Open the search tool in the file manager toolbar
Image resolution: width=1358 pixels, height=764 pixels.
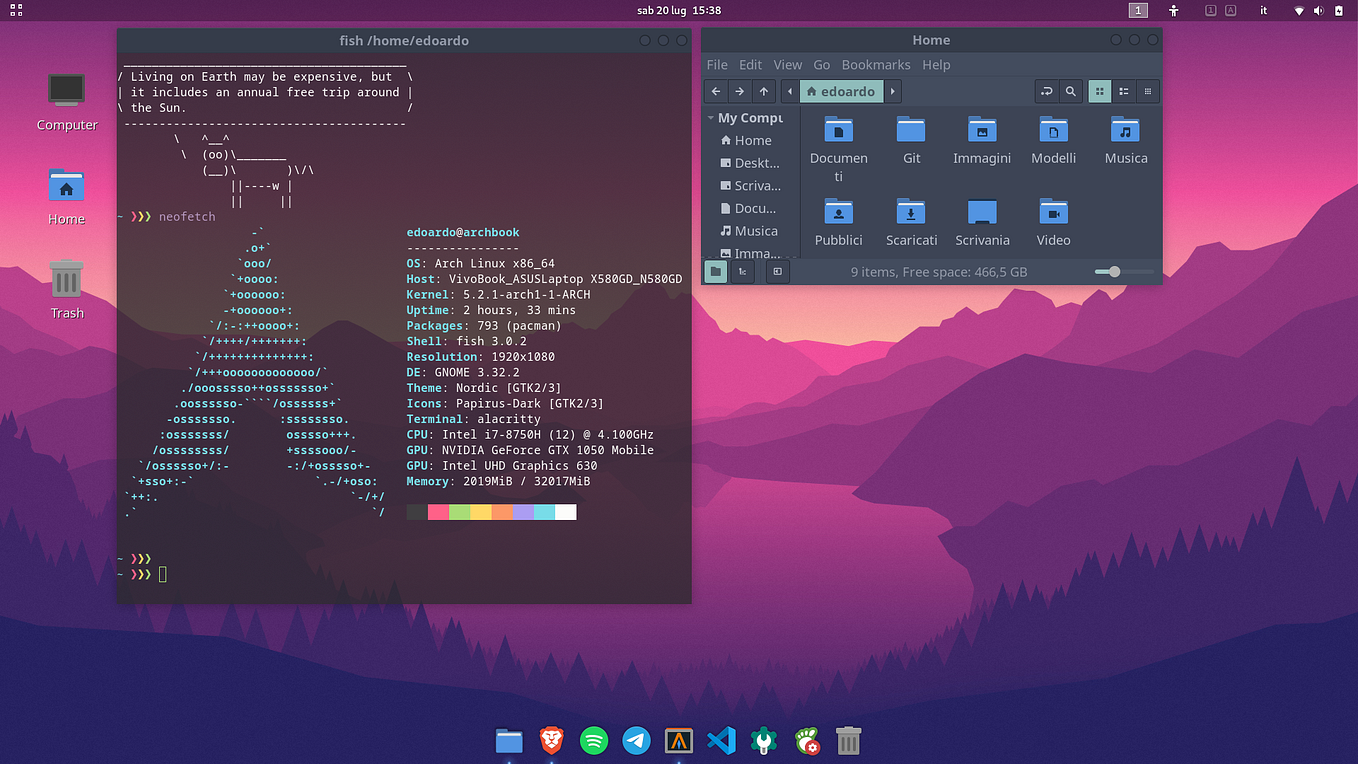pos(1070,91)
